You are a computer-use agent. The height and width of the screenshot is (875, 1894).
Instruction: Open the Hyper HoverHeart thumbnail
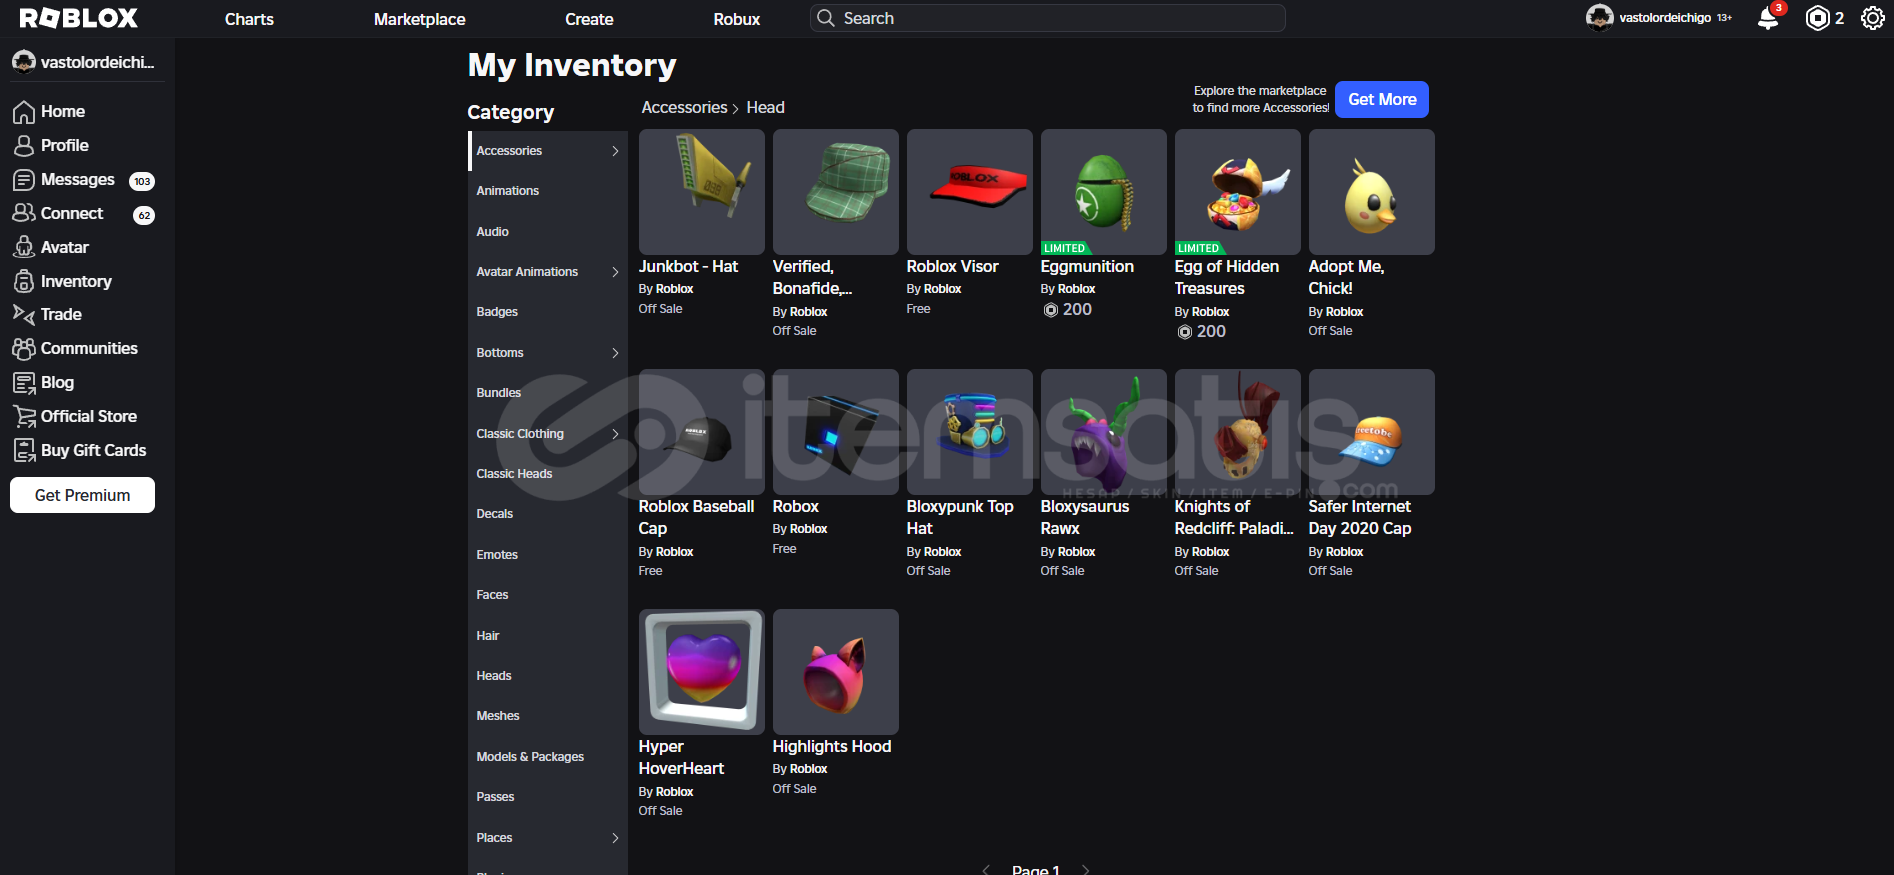(702, 672)
